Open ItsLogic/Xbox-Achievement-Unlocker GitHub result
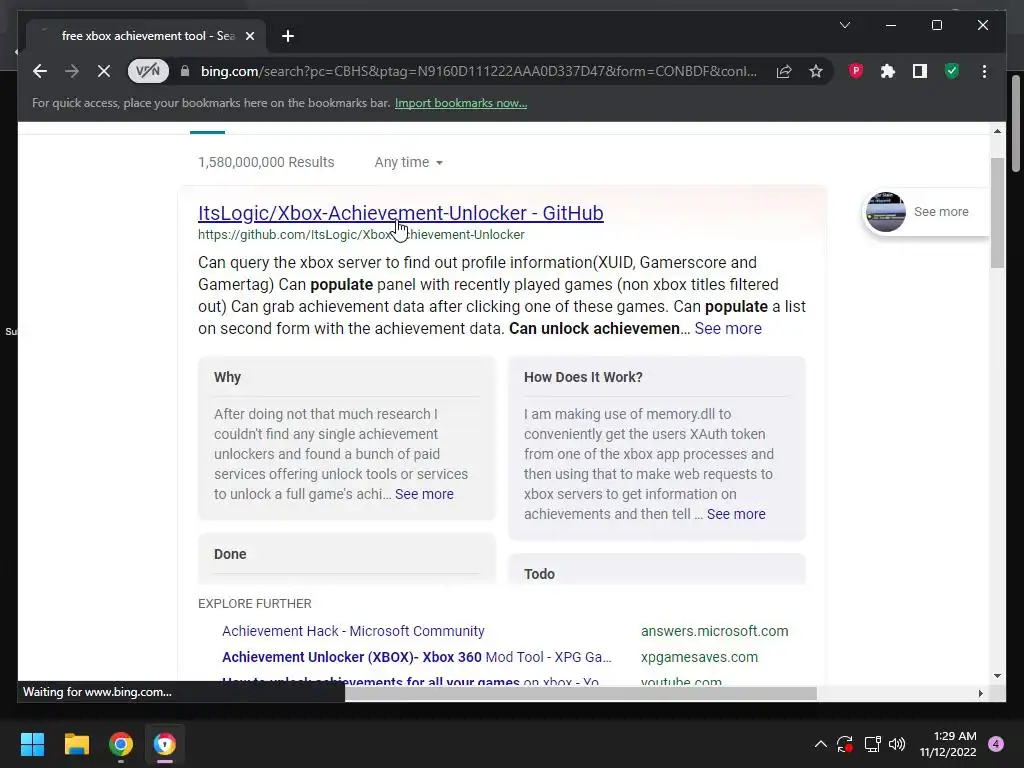Image resolution: width=1024 pixels, height=768 pixels. click(400, 213)
